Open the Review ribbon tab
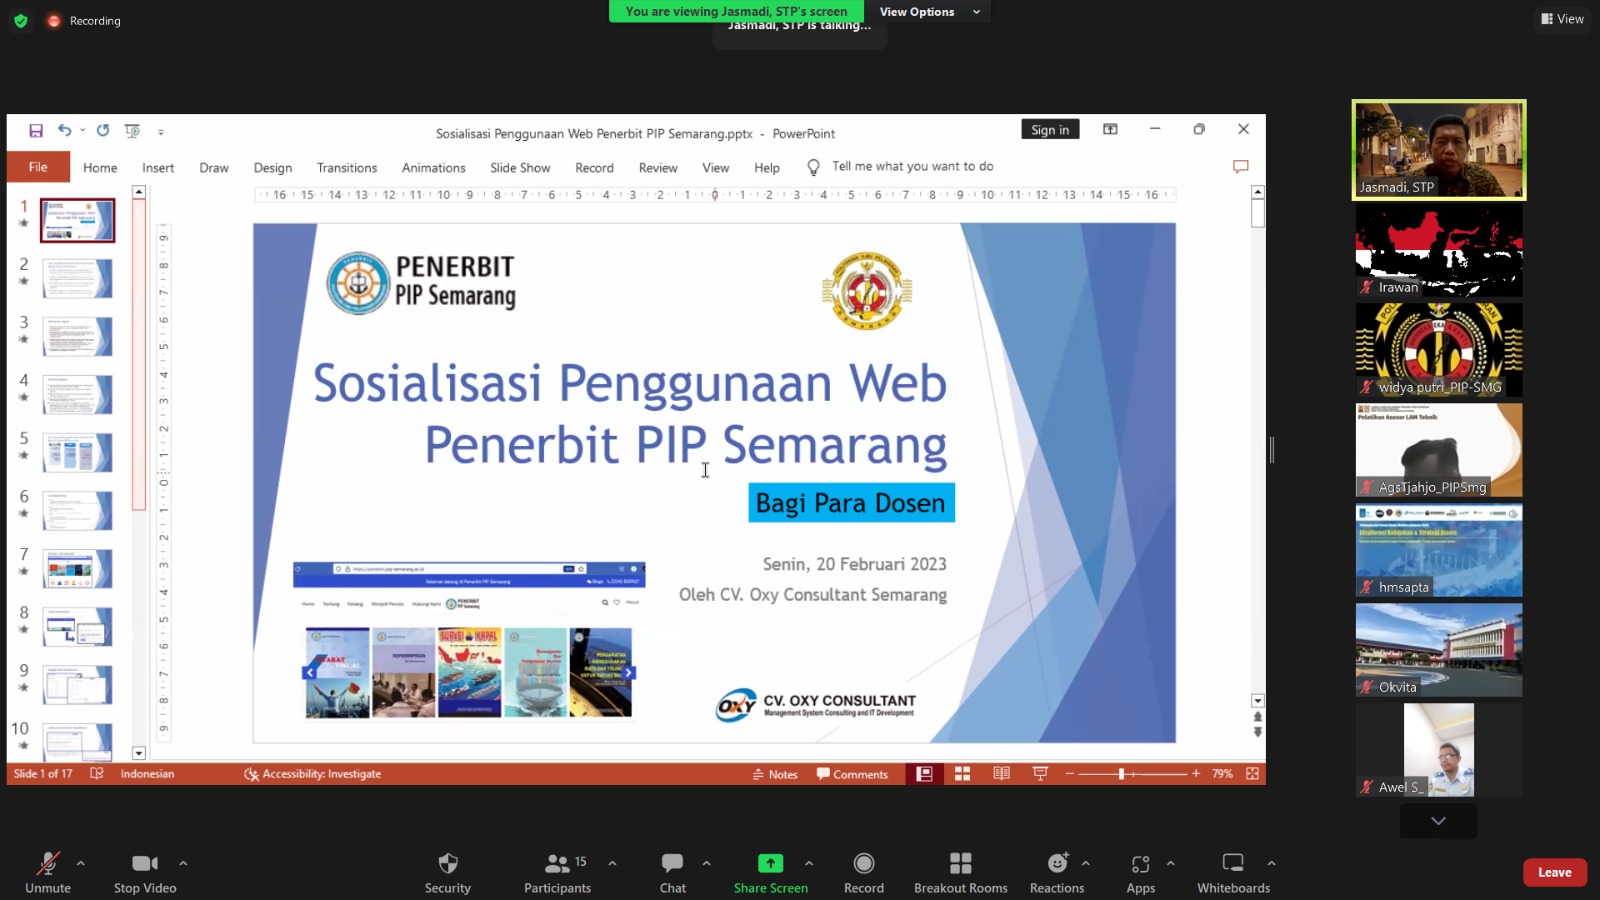1600x900 pixels. 658,168
